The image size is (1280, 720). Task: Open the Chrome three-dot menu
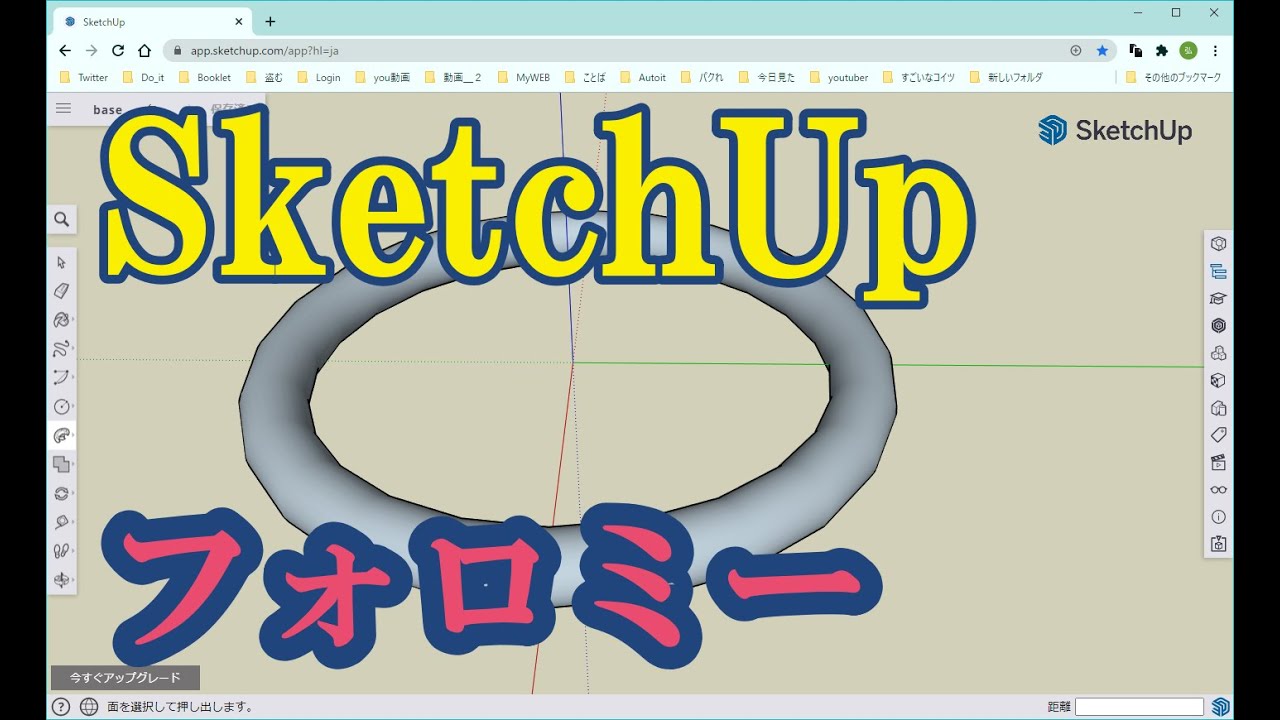[1215, 50]
